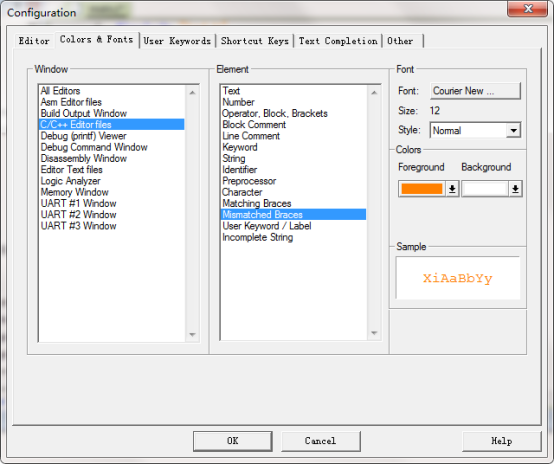Viewport: 554px width, 464px height.
Task: Close the Configuration dialog window
Action: coord(528,8)
